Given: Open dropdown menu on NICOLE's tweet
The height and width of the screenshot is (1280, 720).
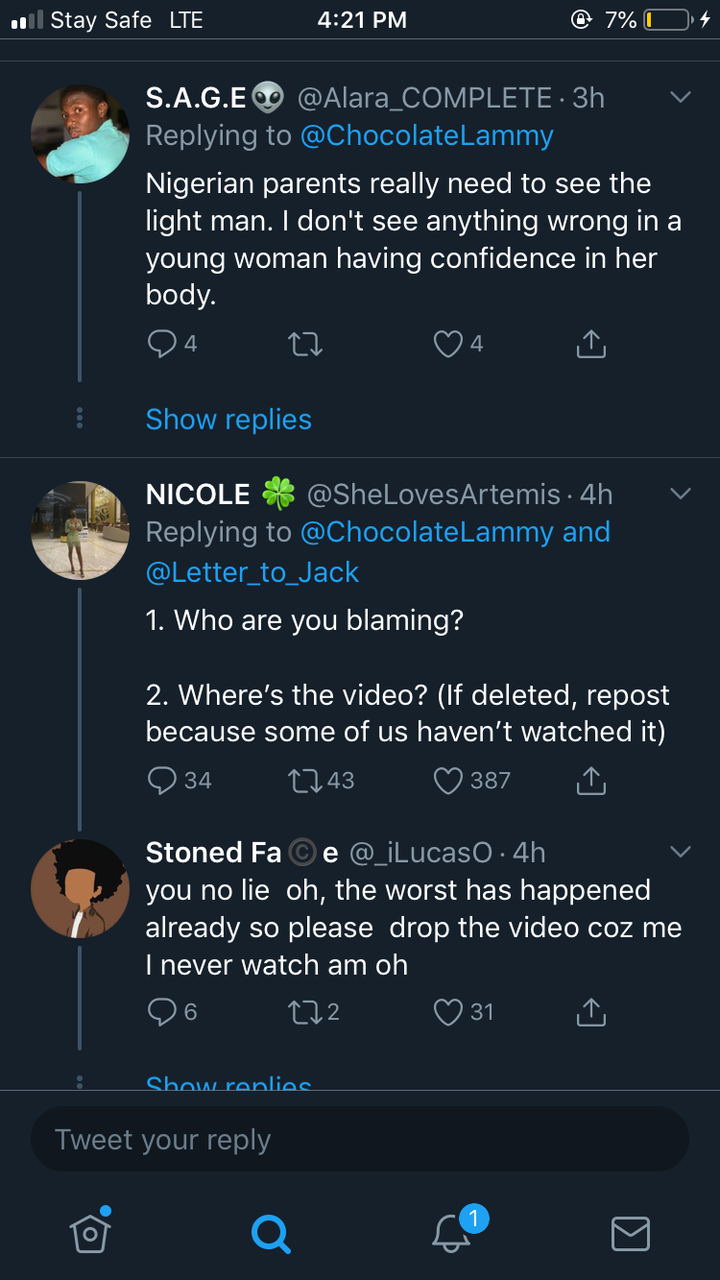Looking at the screenshot, I should [680, 494].
